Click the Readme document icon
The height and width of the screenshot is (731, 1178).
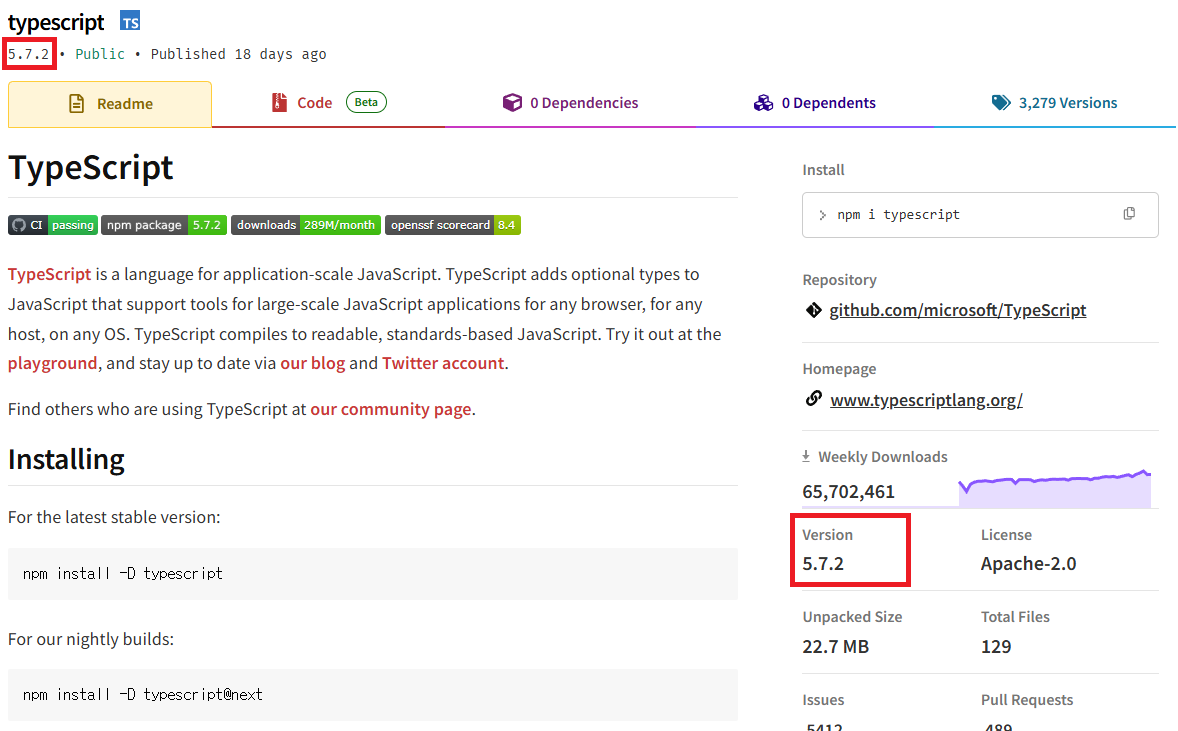(x=77, y=104)
